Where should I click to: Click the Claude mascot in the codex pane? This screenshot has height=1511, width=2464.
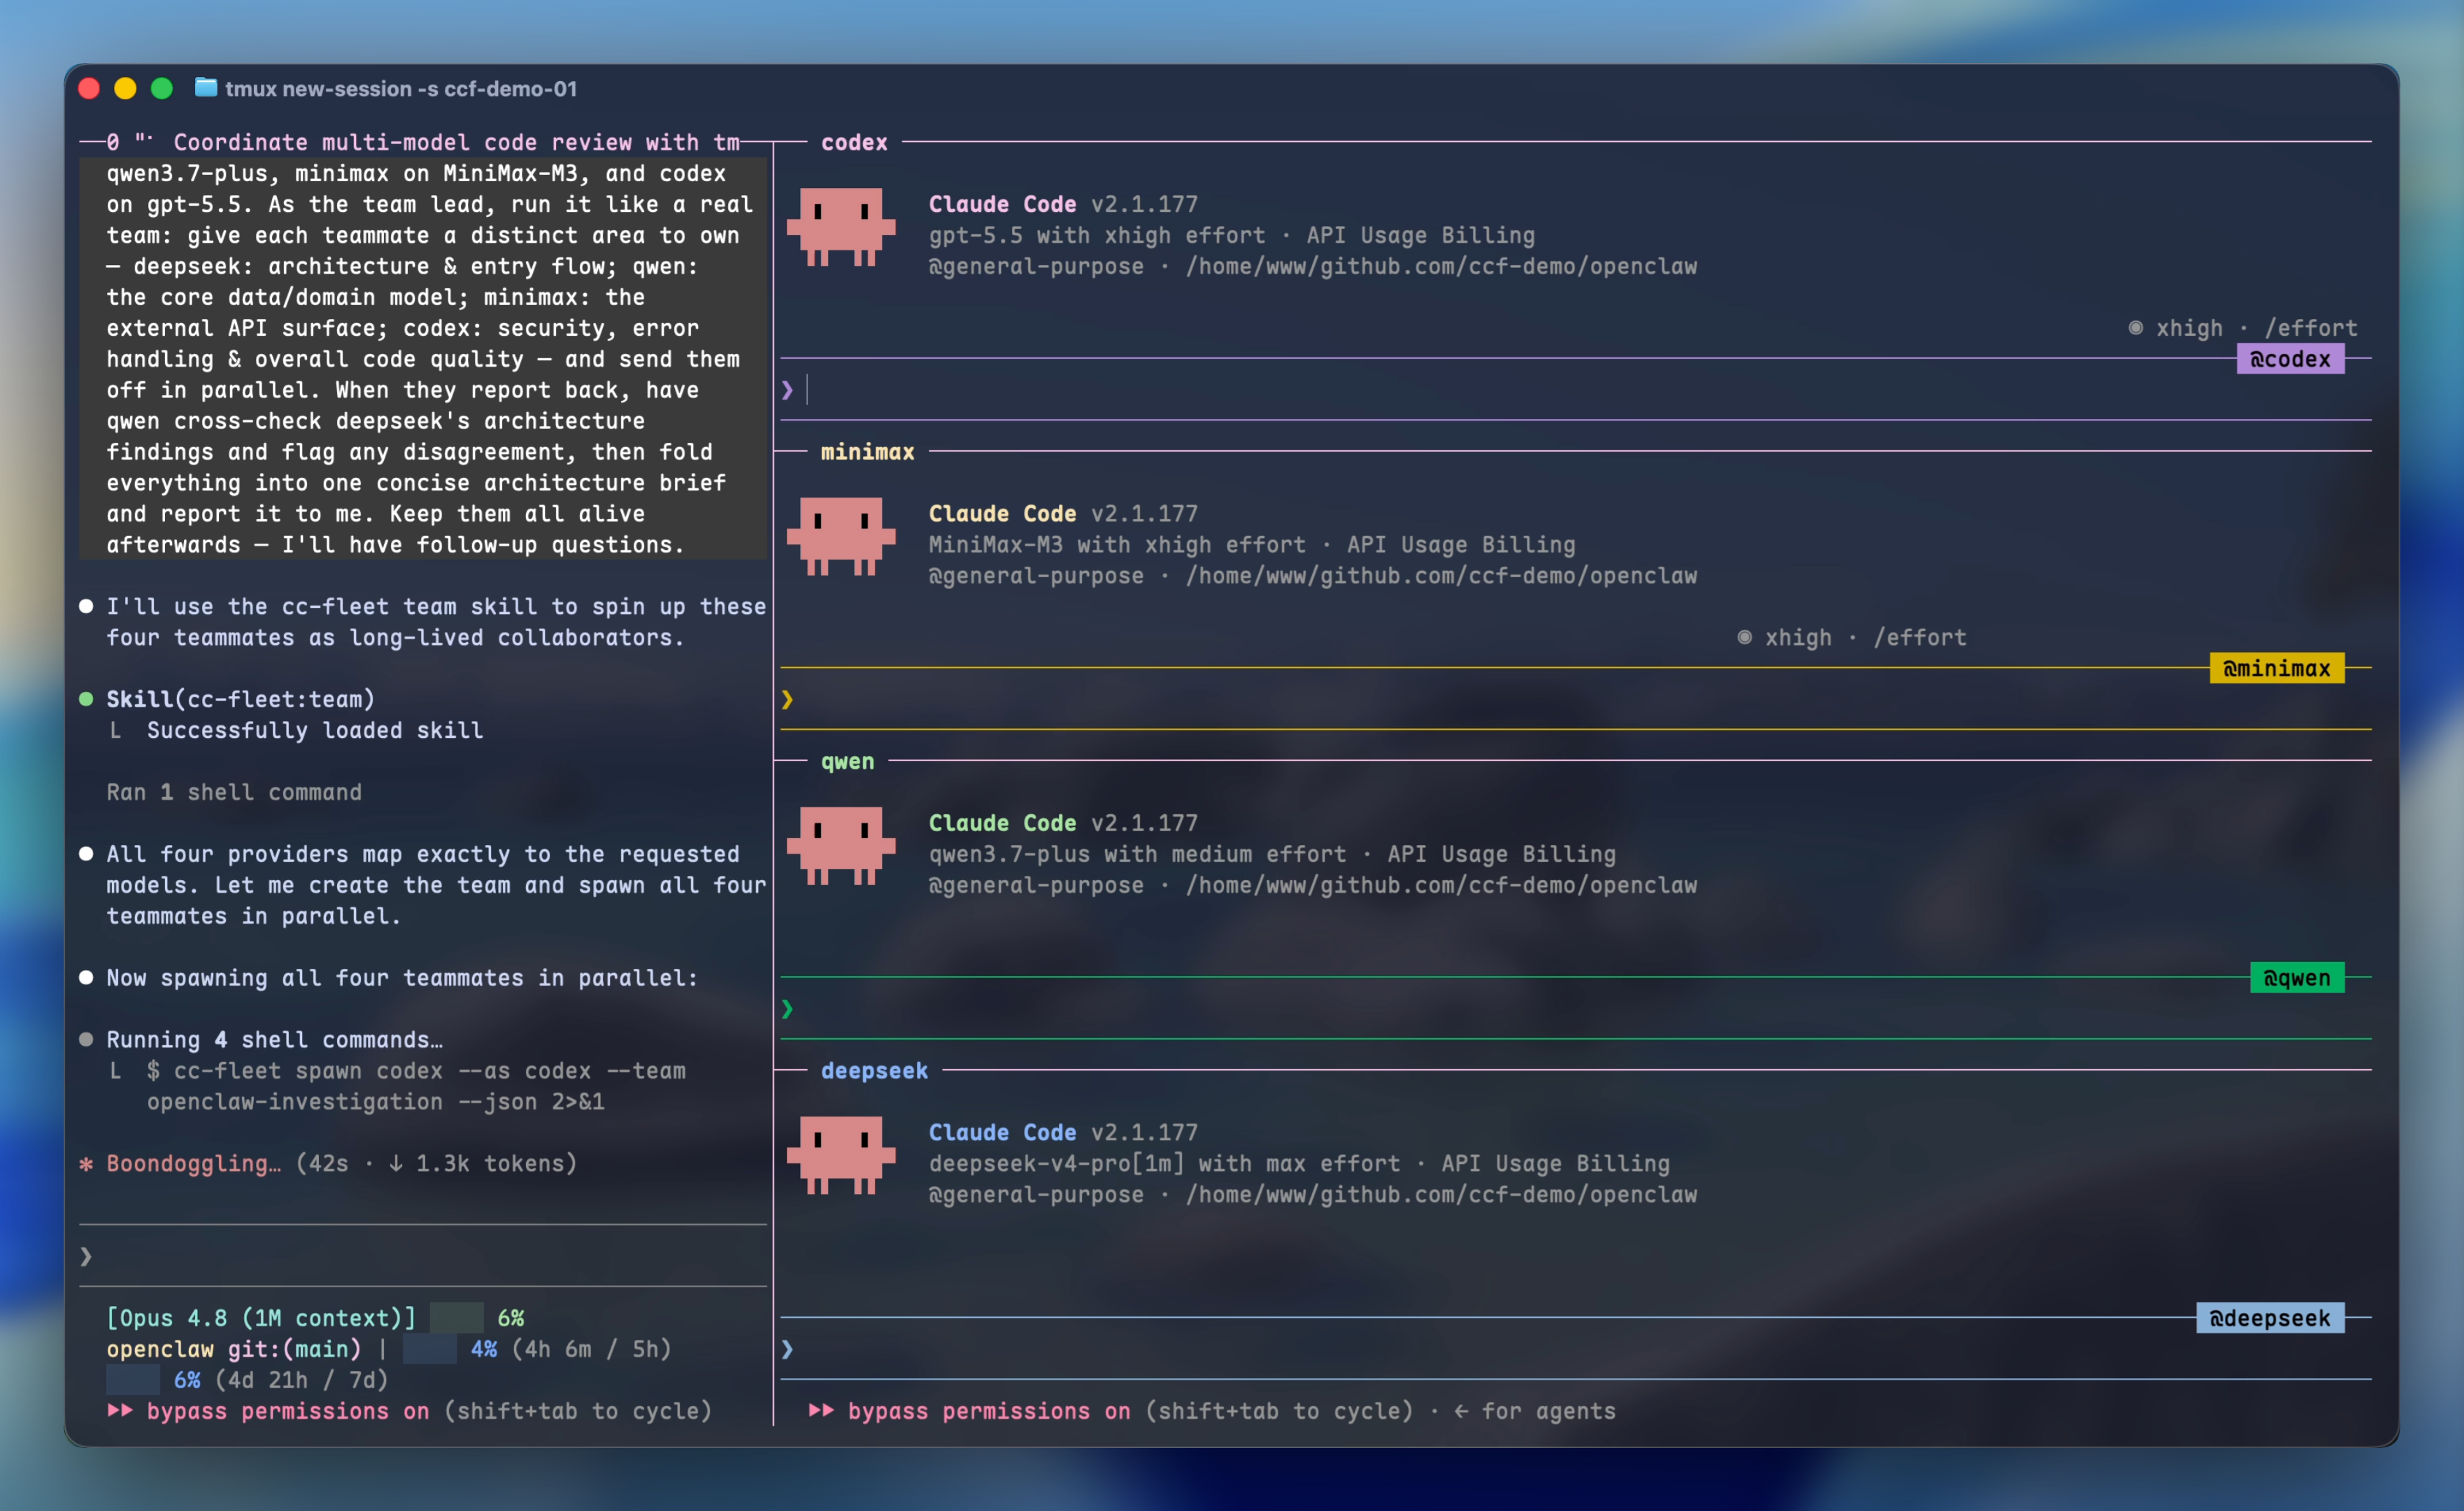pyautogui.click(x=841, y=227)
